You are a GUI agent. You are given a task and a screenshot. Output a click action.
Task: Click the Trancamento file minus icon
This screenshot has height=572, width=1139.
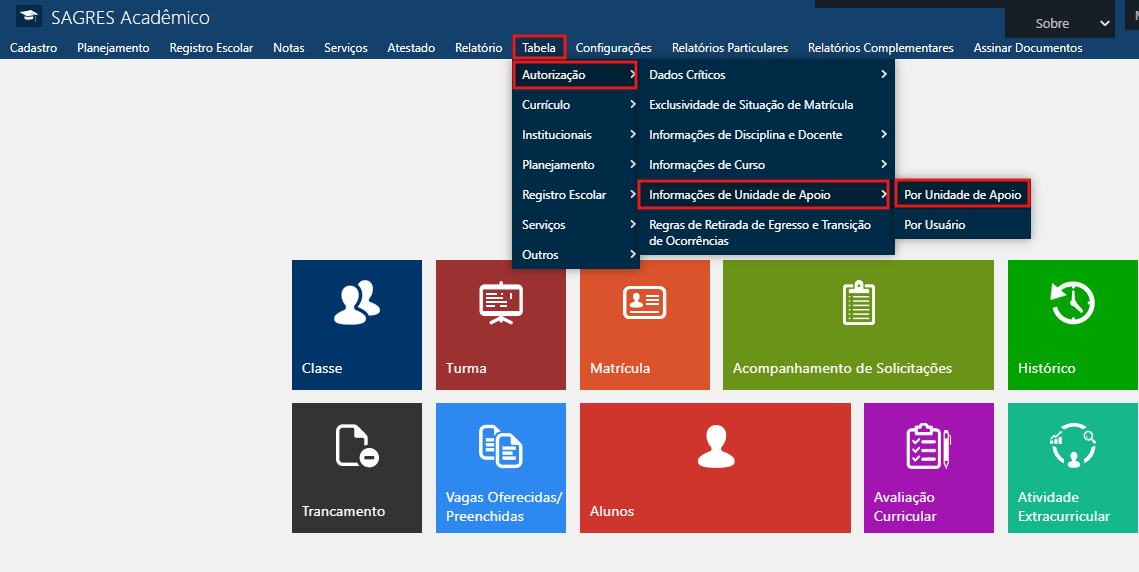357,446
